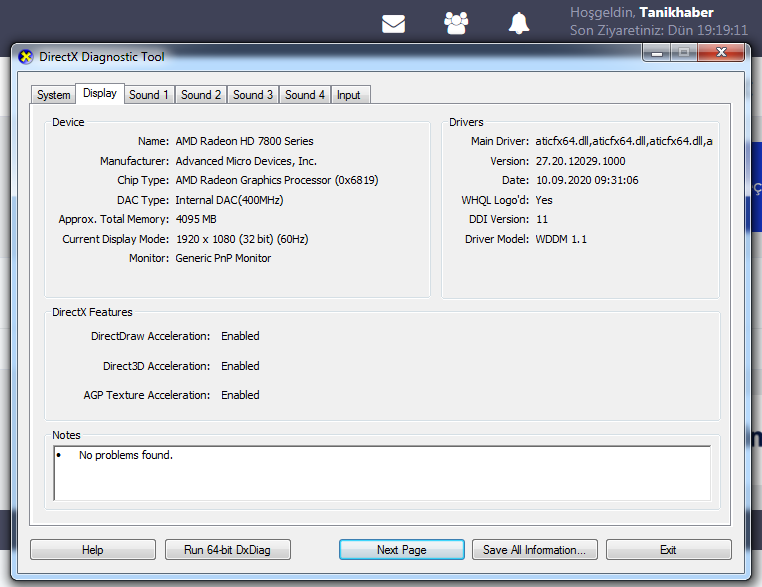Click the Direct3D Acceleration 'Enabled' value
This screenshot has width=762, height=587.
(240, 366)
